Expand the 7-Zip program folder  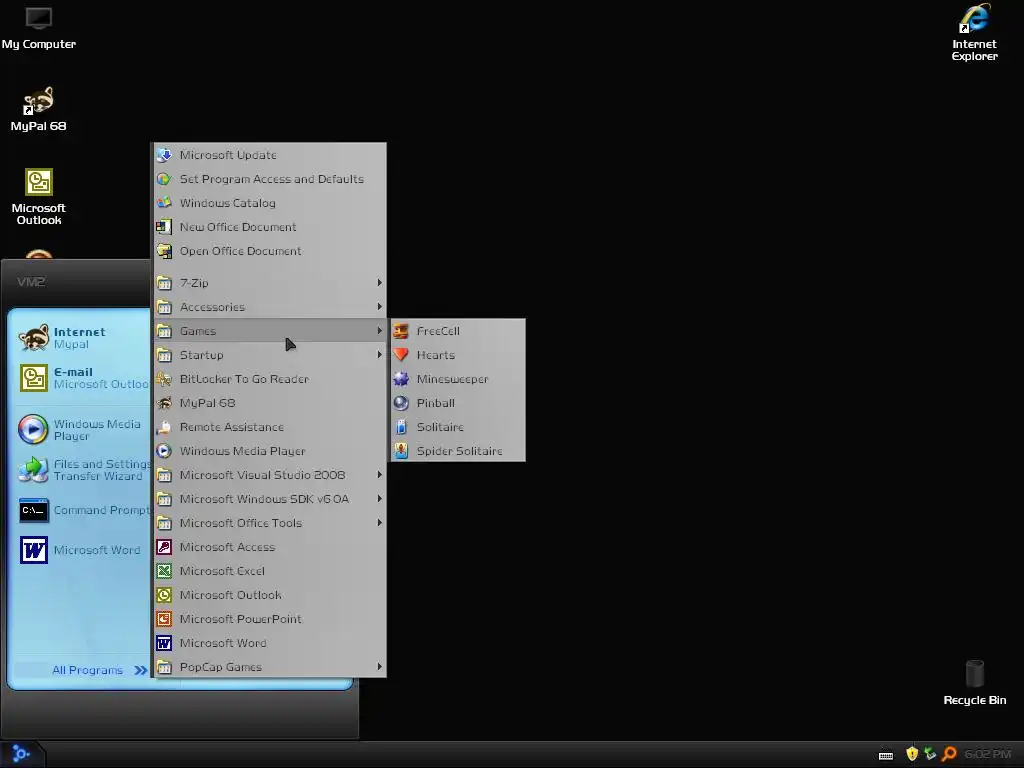click(x=270, y=283)
